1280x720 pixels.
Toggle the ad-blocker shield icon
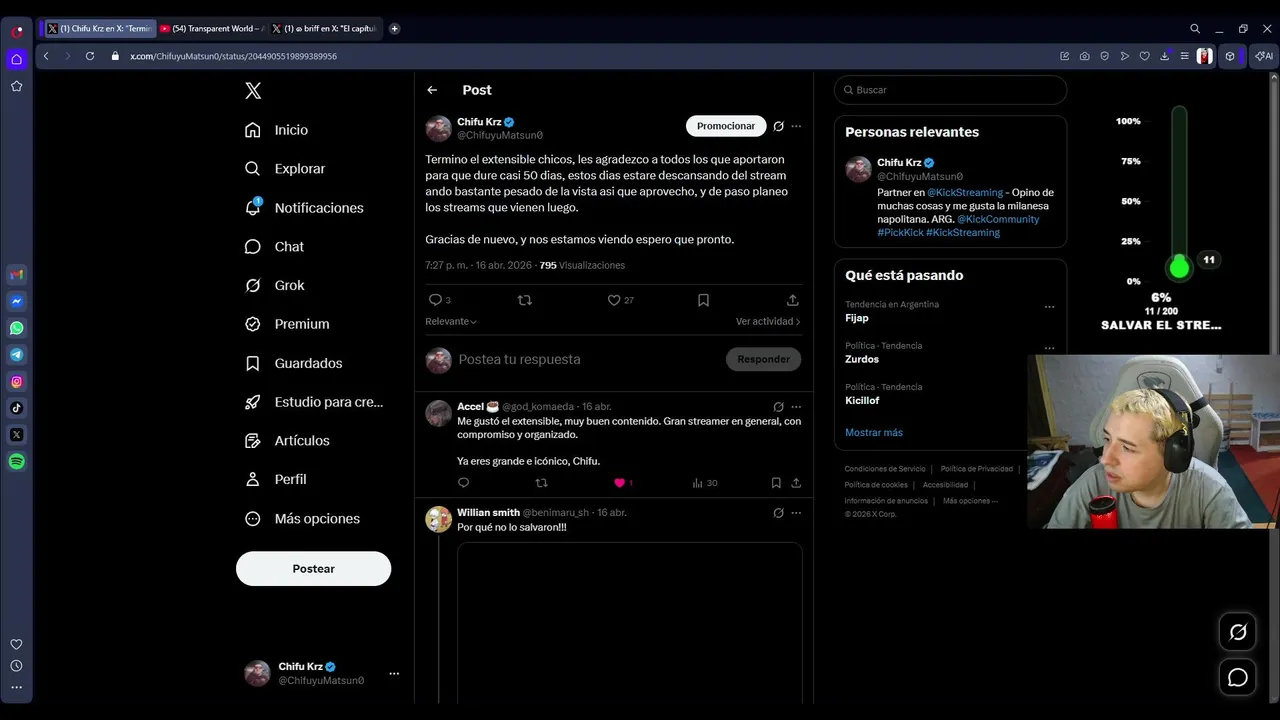(1105, 56)
